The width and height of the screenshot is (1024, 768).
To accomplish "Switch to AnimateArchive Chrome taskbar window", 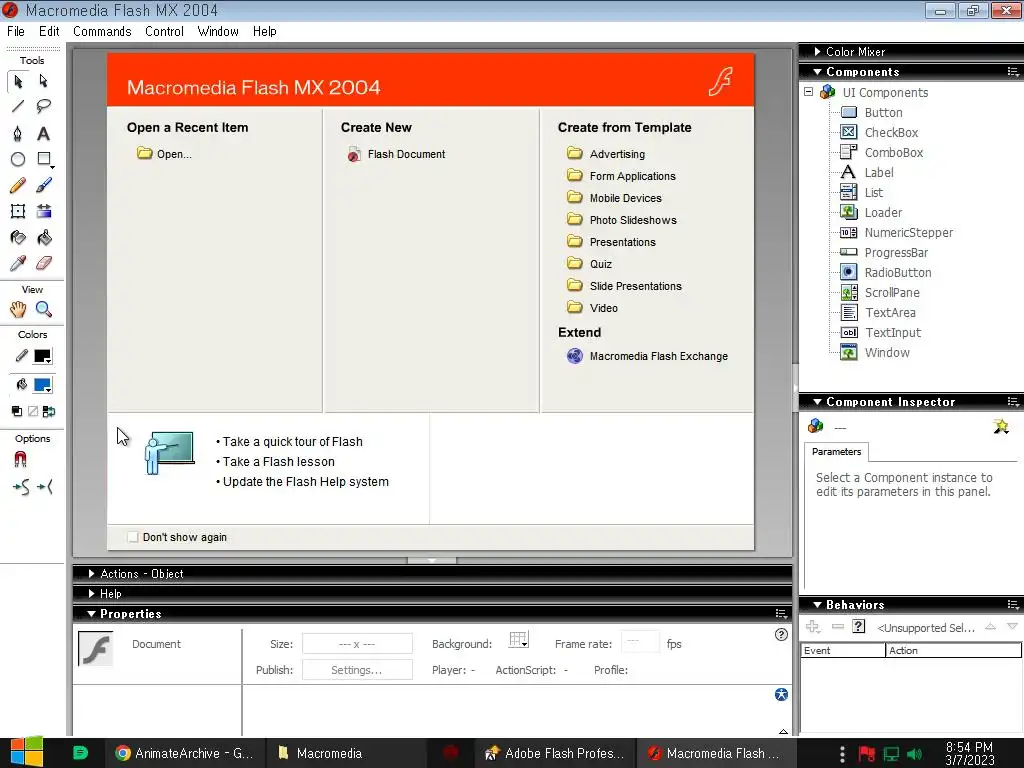I will coord(185,753).
